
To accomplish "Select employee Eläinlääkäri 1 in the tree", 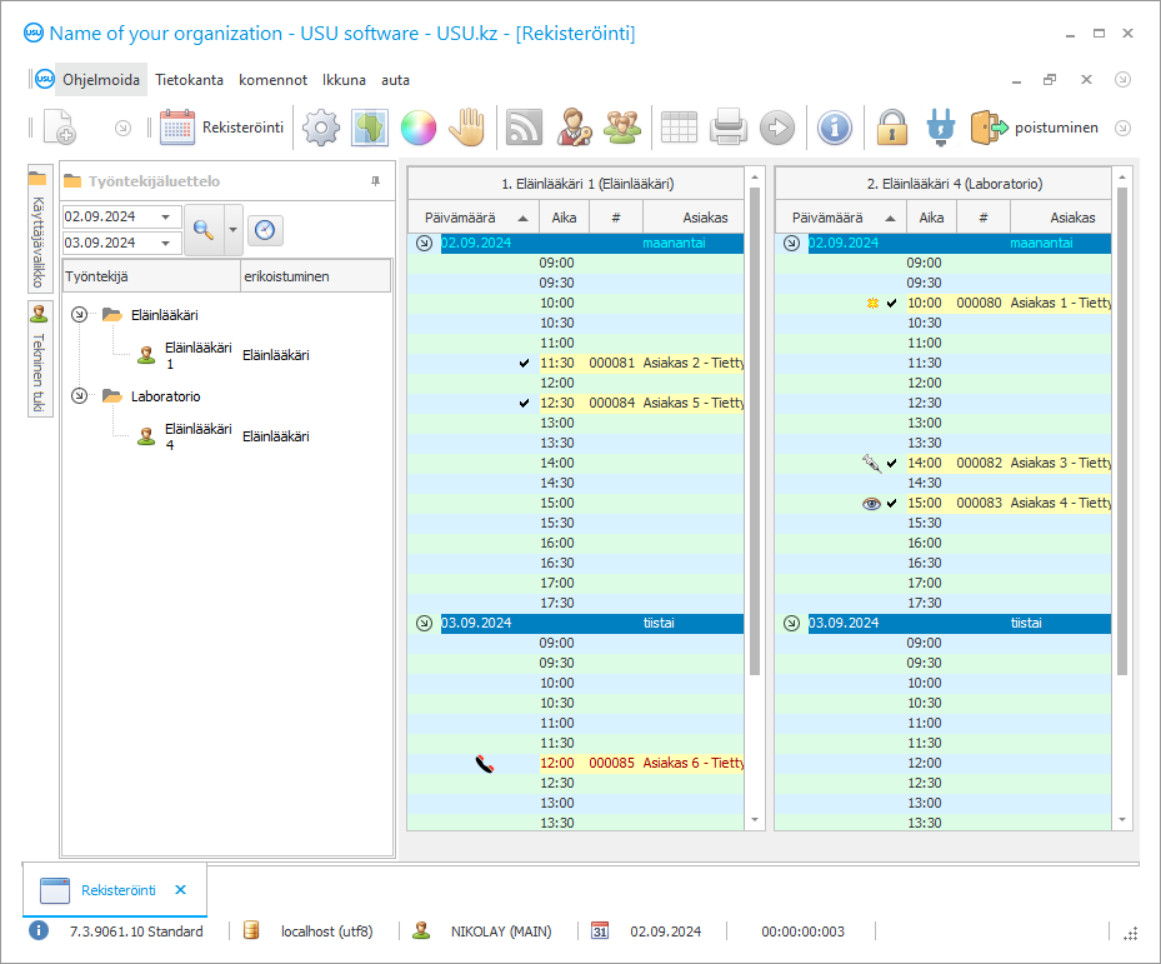I will 198,355.
